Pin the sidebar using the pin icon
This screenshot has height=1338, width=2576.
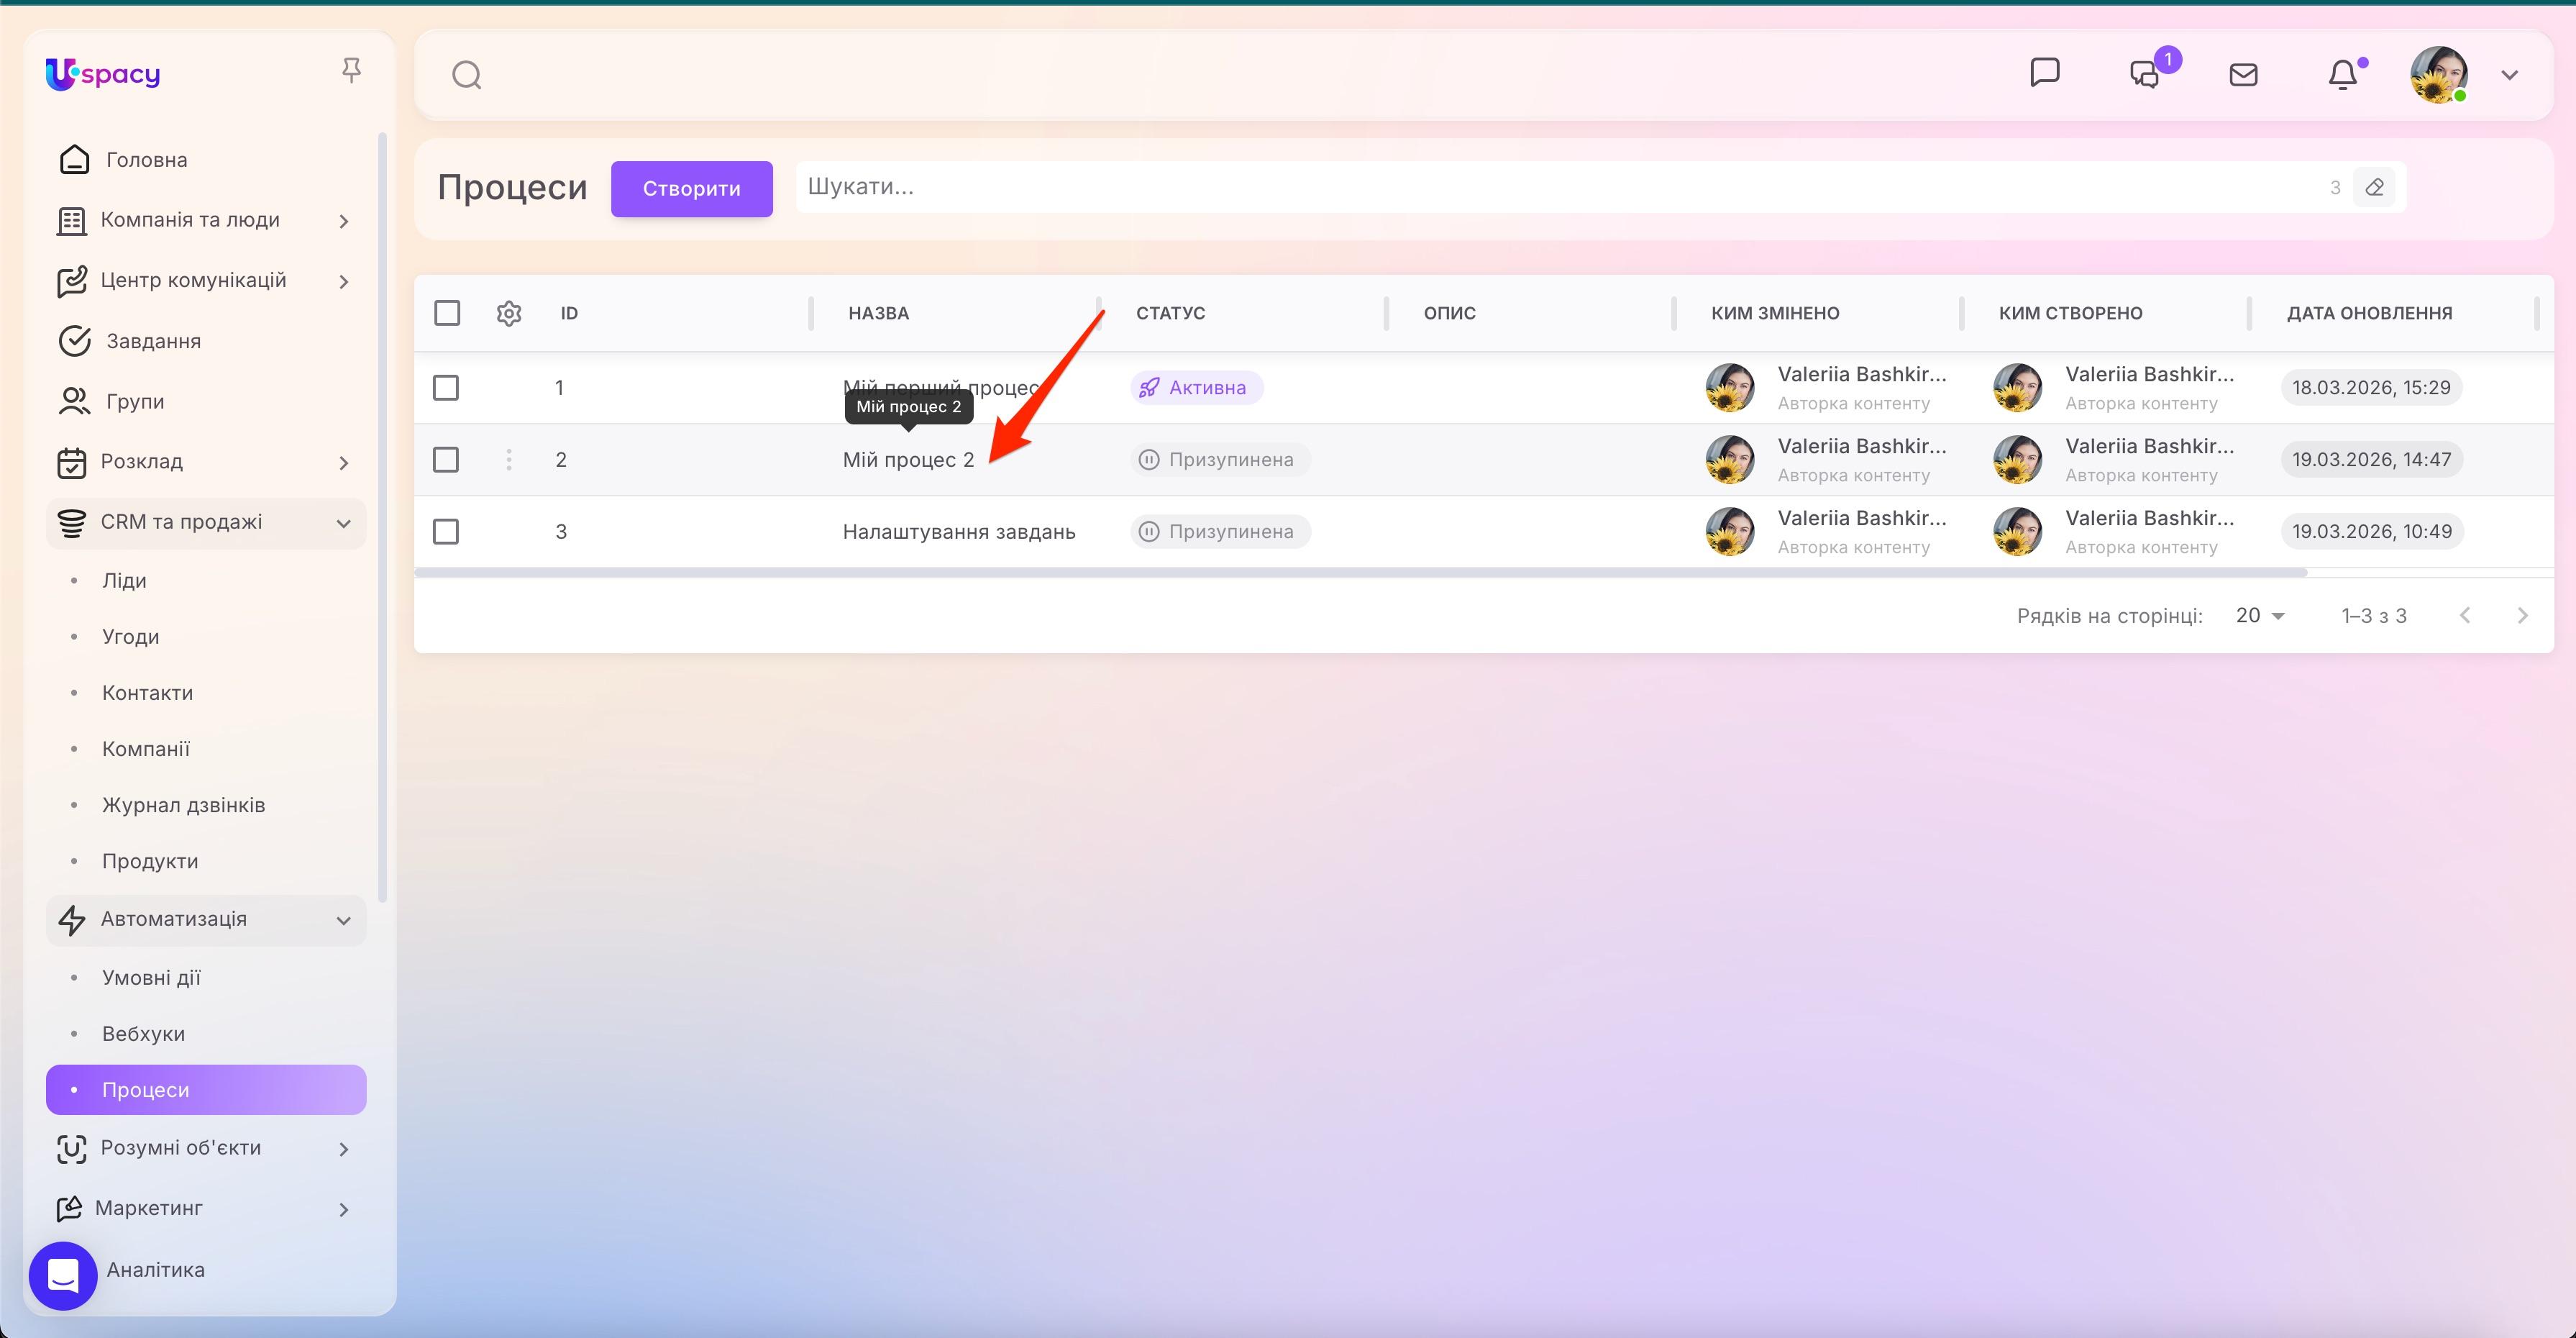point(352,69)
